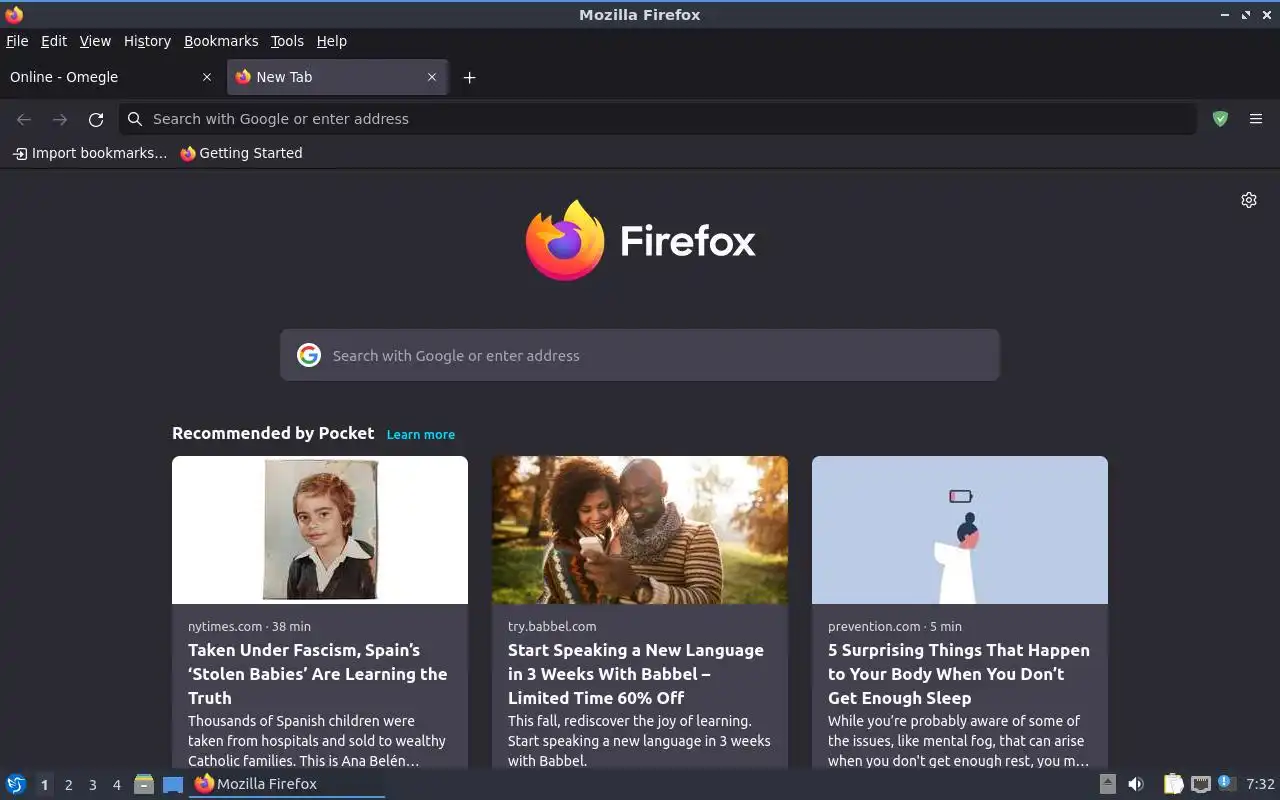Viewport: 1280px width, 800px height.
Task: Click the Back navigation arrow
Action: 24,119
